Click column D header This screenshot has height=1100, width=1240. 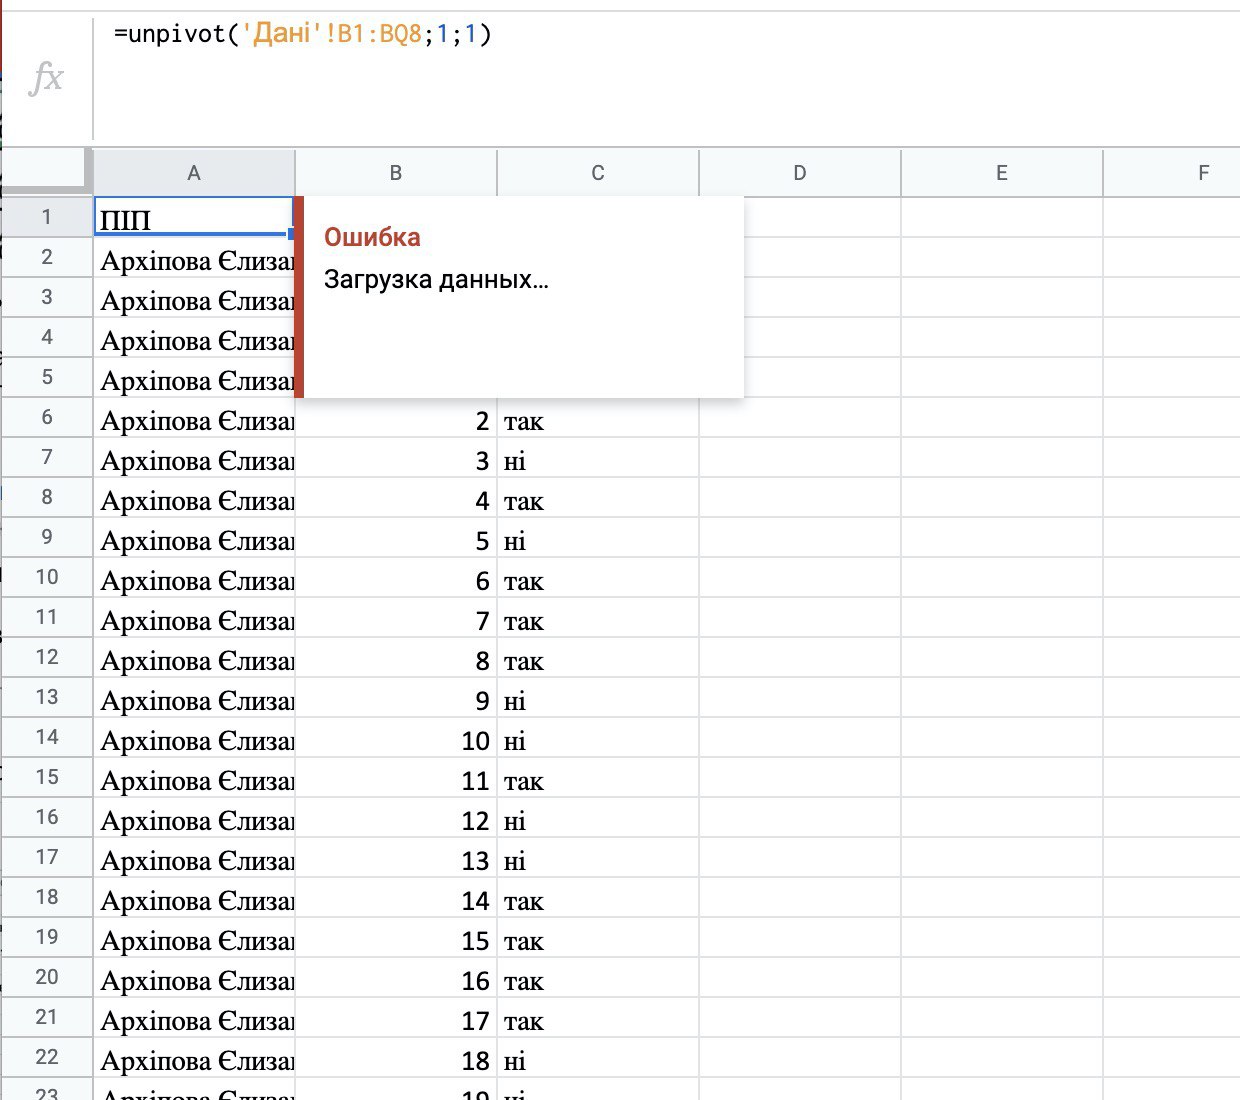coord(800,173)
